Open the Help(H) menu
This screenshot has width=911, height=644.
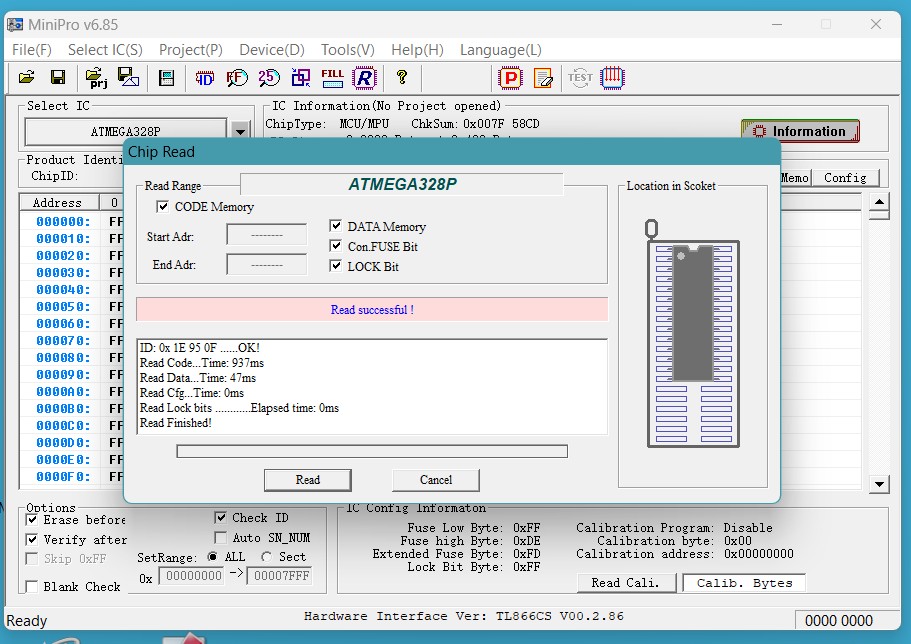[x=417, y=50]
